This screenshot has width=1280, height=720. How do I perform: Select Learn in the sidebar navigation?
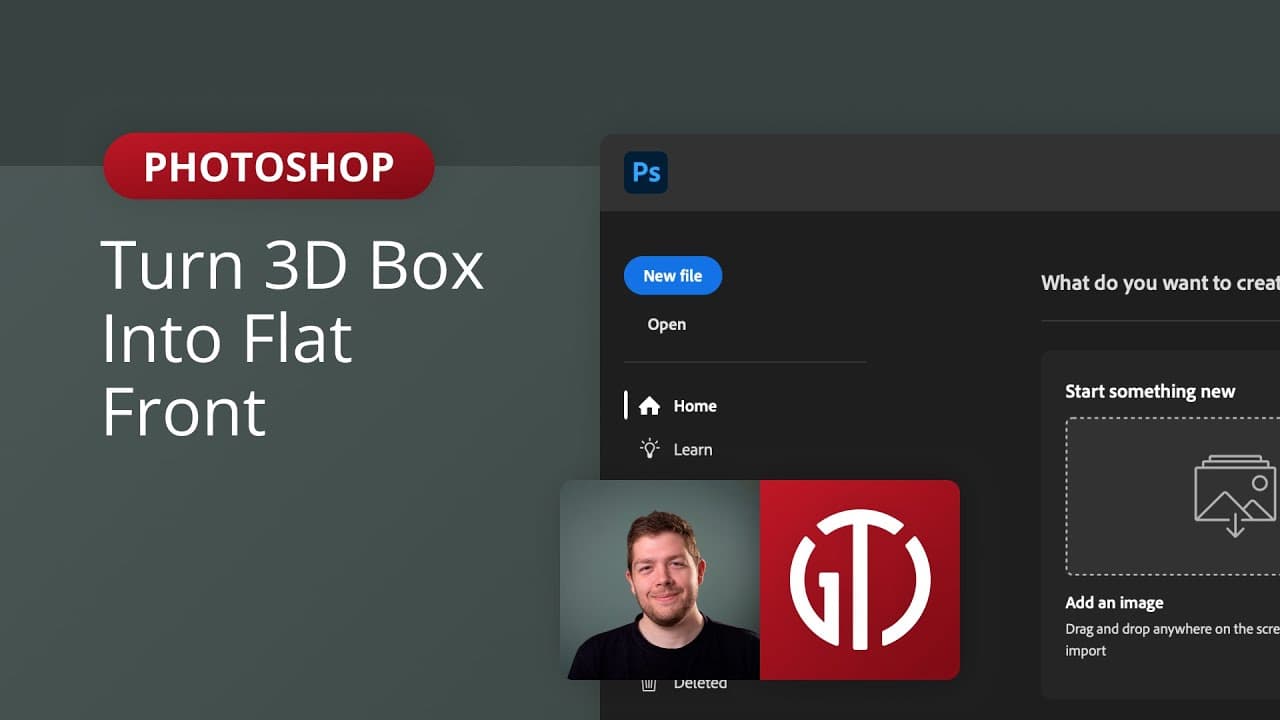pos(692,449)
